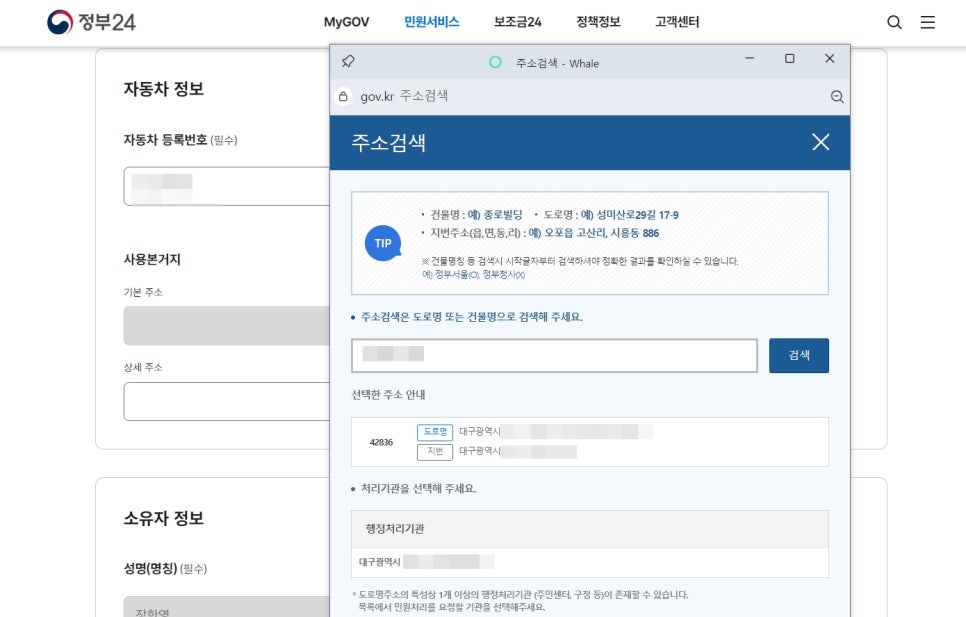
Task: Select the 지번 address badge
Action: 435,452
